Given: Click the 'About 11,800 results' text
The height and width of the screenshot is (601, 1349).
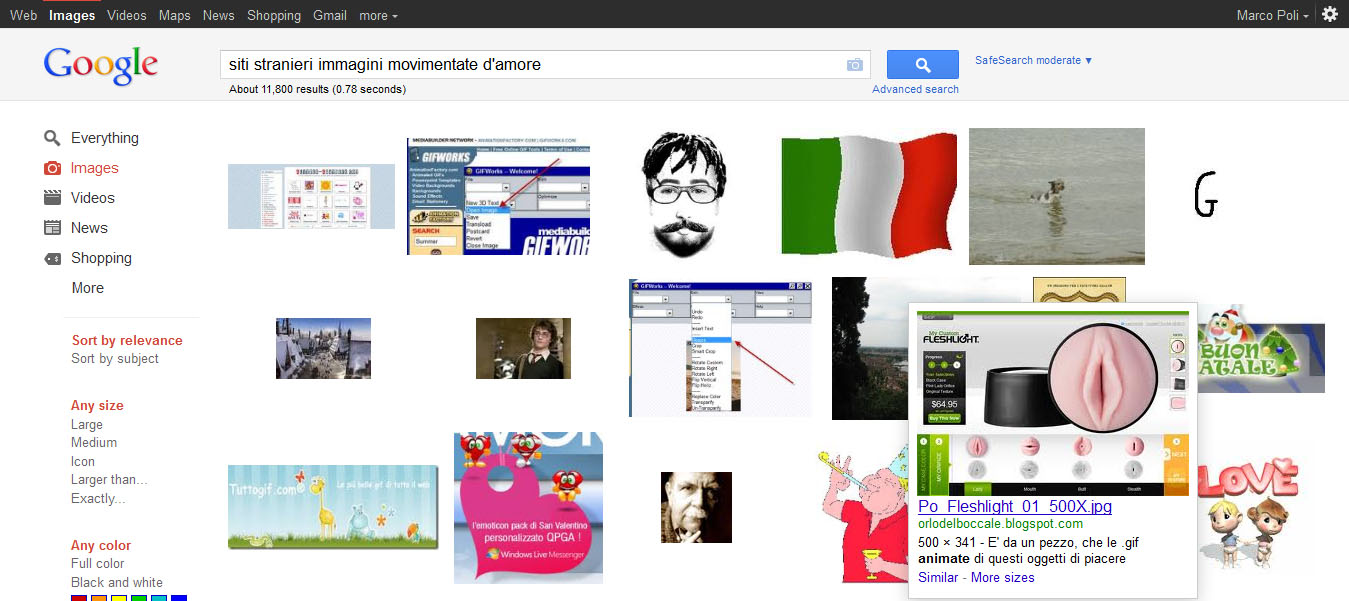Looking at the screenshot, I should (317, 89).
